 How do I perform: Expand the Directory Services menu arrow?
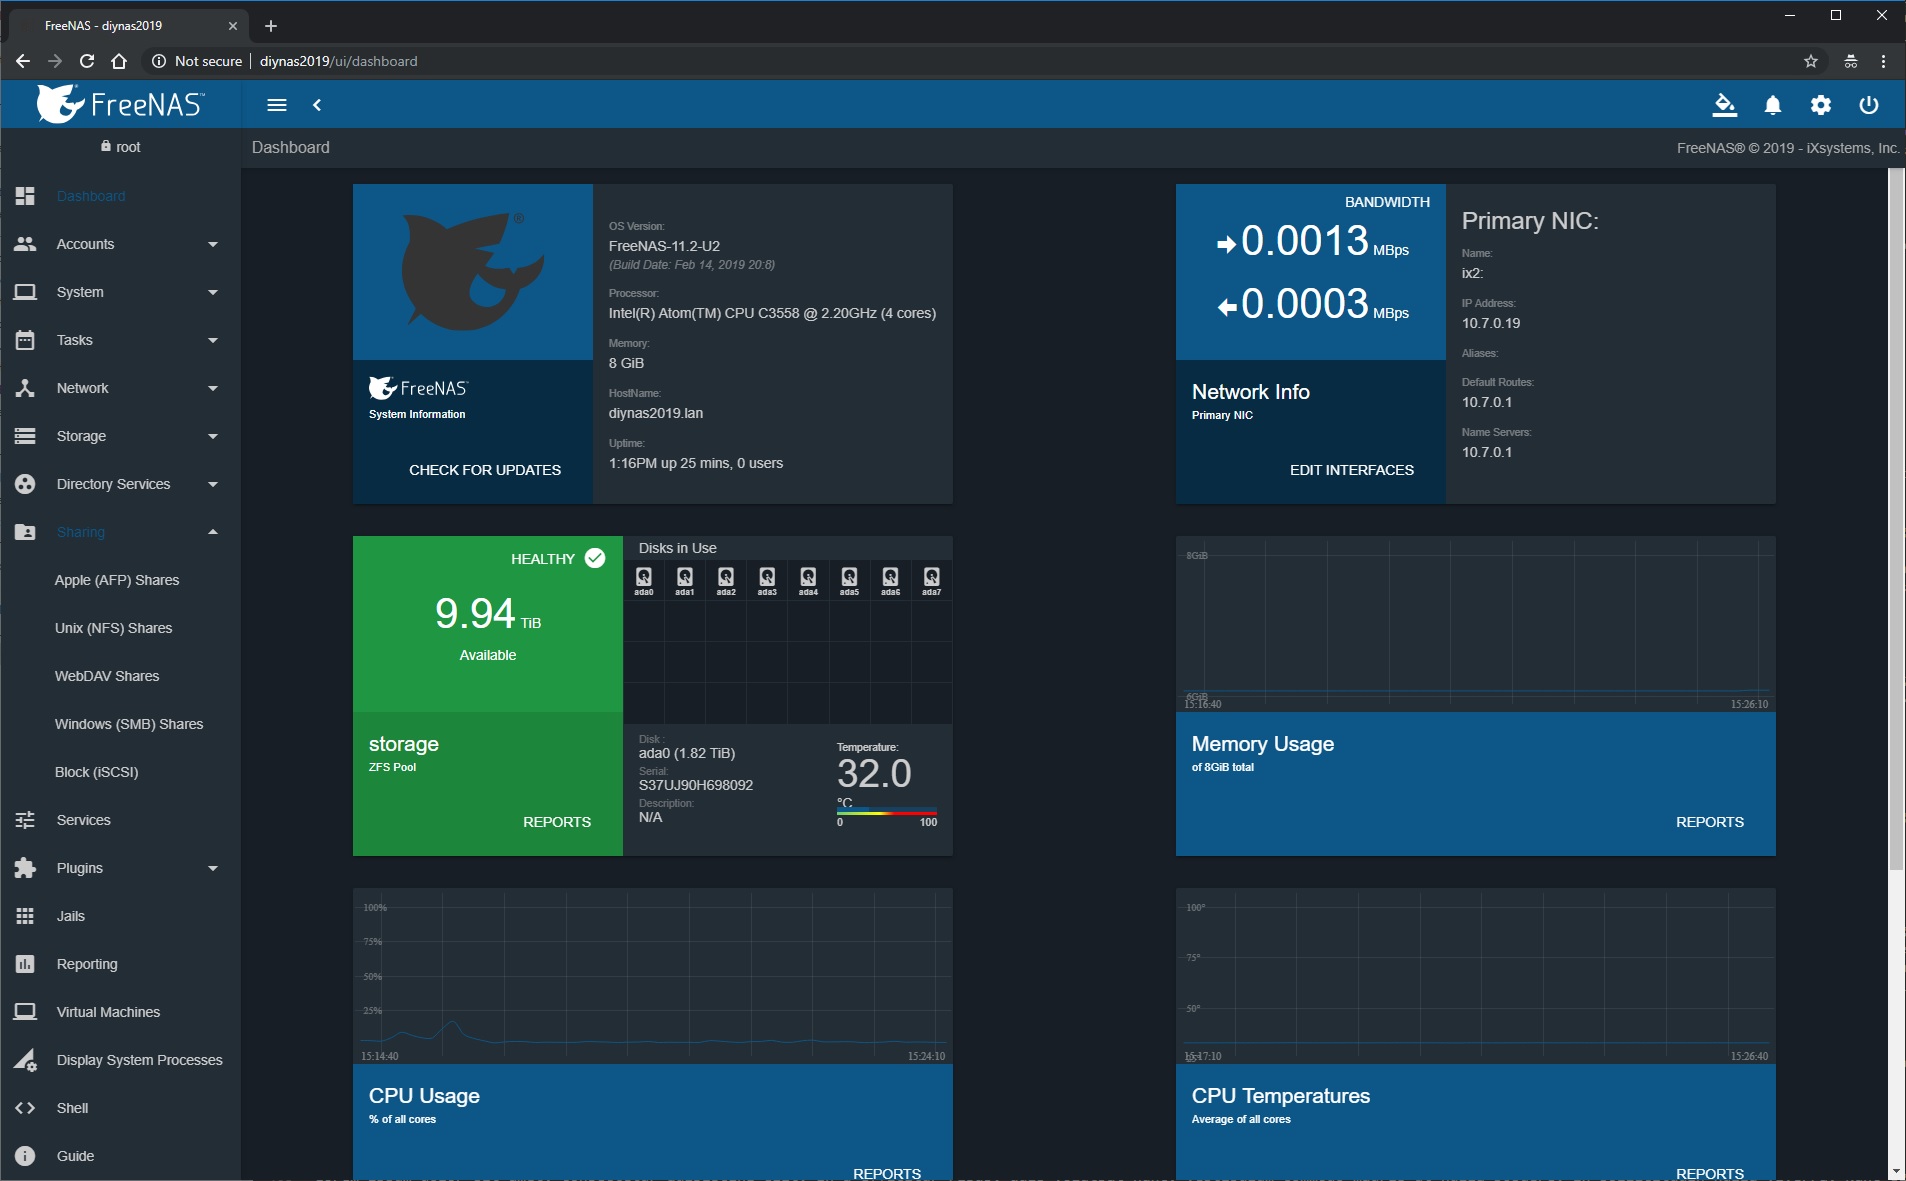213,484
